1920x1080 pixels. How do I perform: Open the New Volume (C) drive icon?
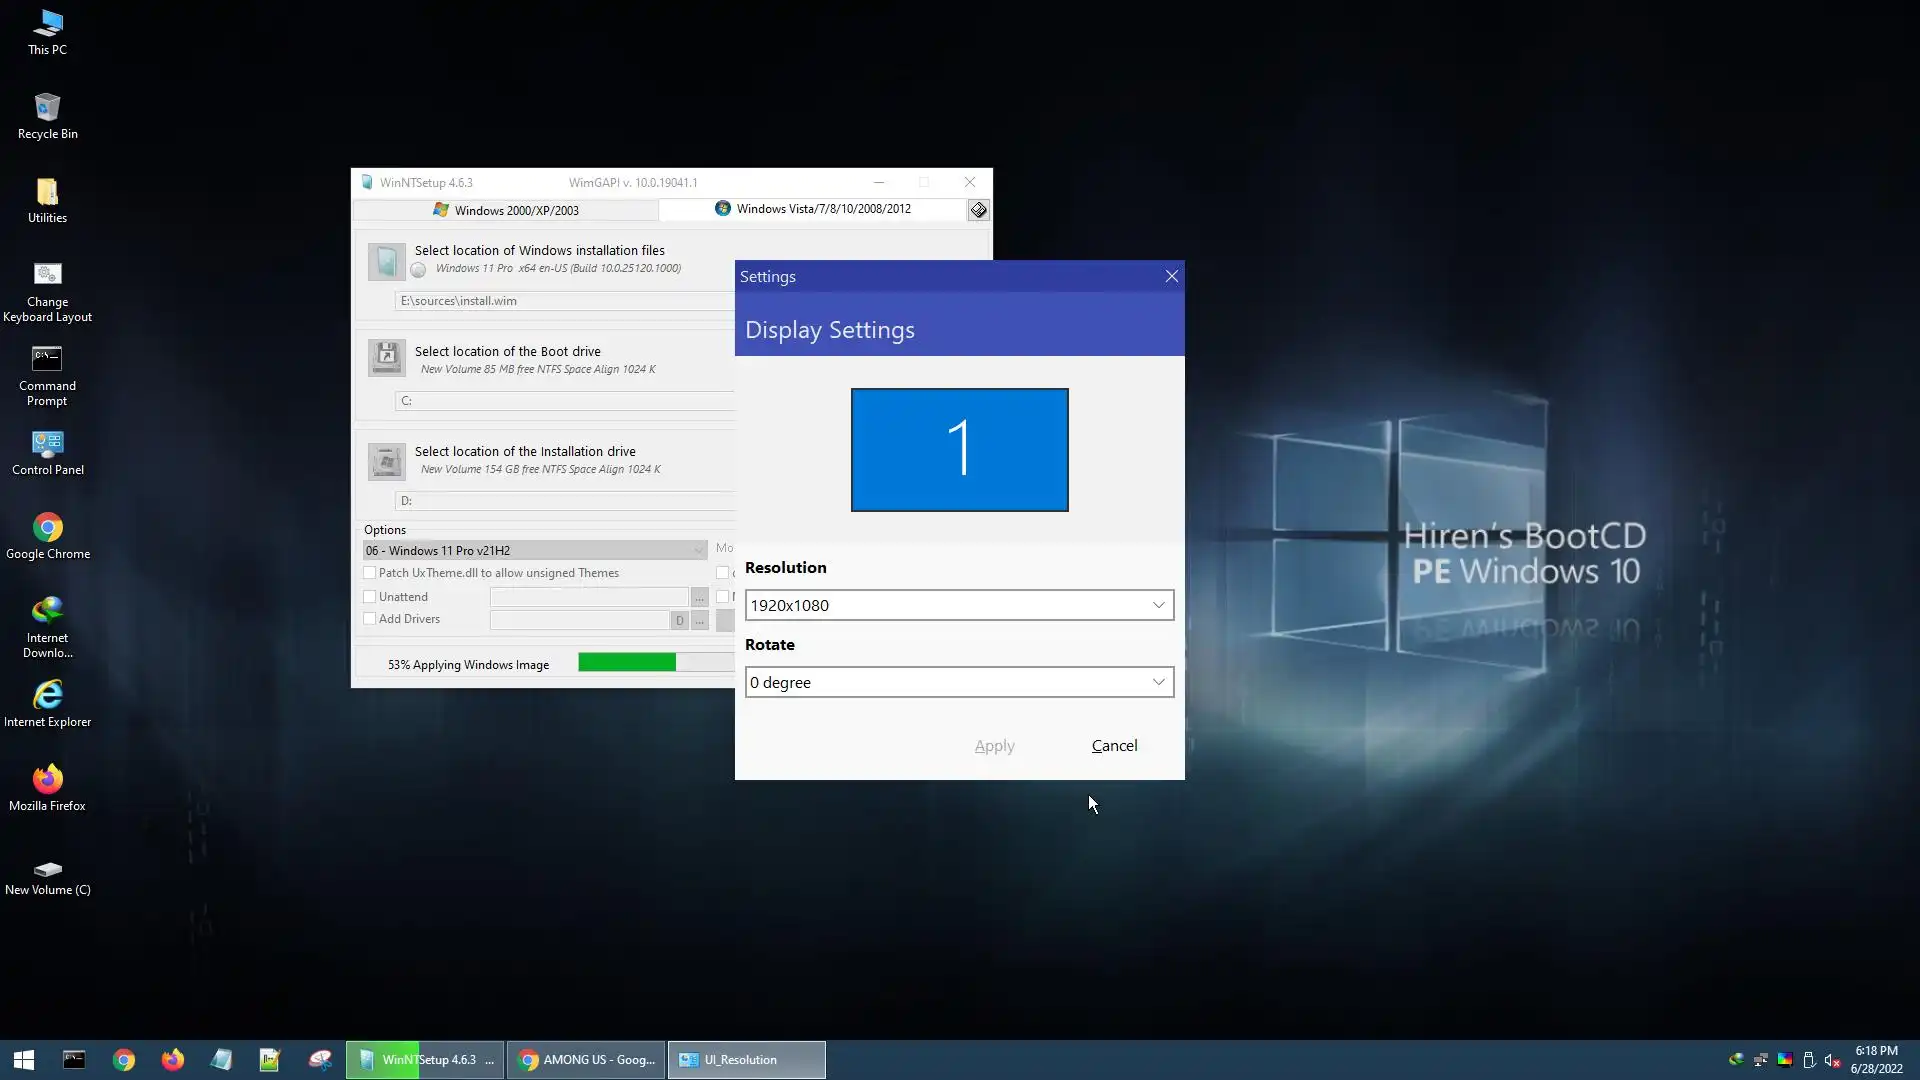point(47,868)
